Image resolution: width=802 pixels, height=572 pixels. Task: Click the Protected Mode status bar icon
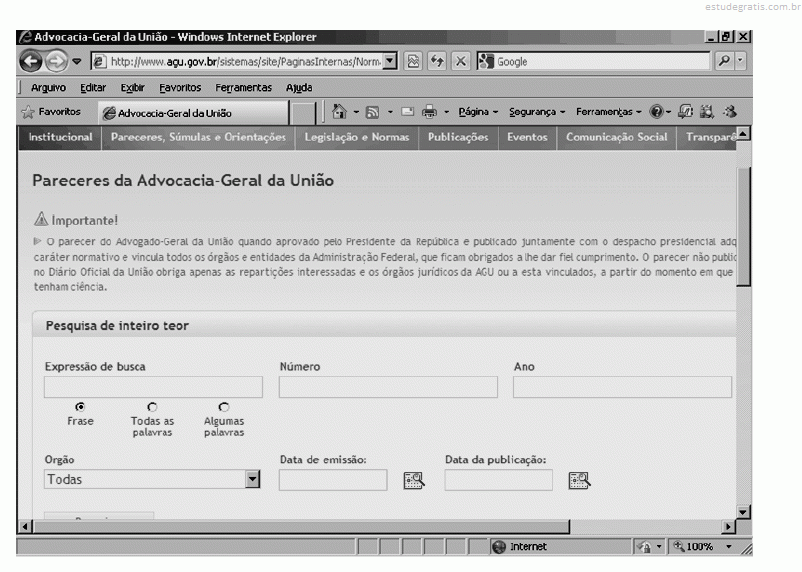[x=644, y=546]
